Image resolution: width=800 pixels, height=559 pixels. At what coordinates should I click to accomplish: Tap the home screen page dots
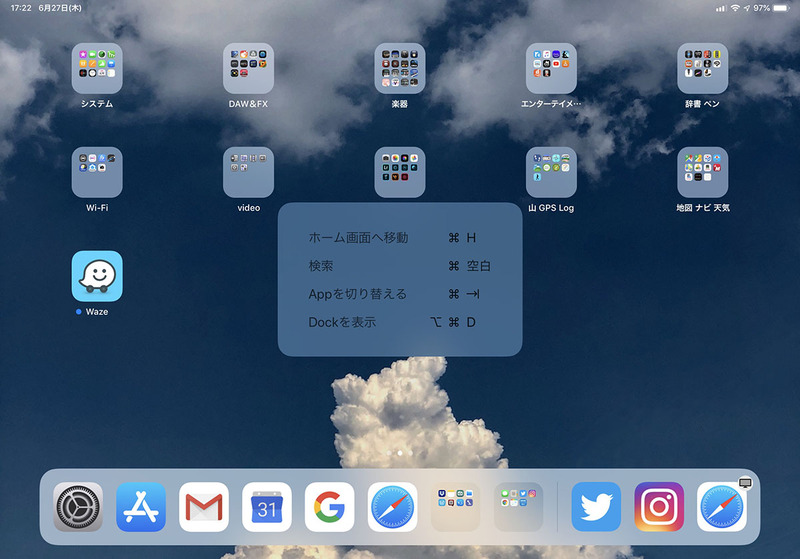click(399, 453)
